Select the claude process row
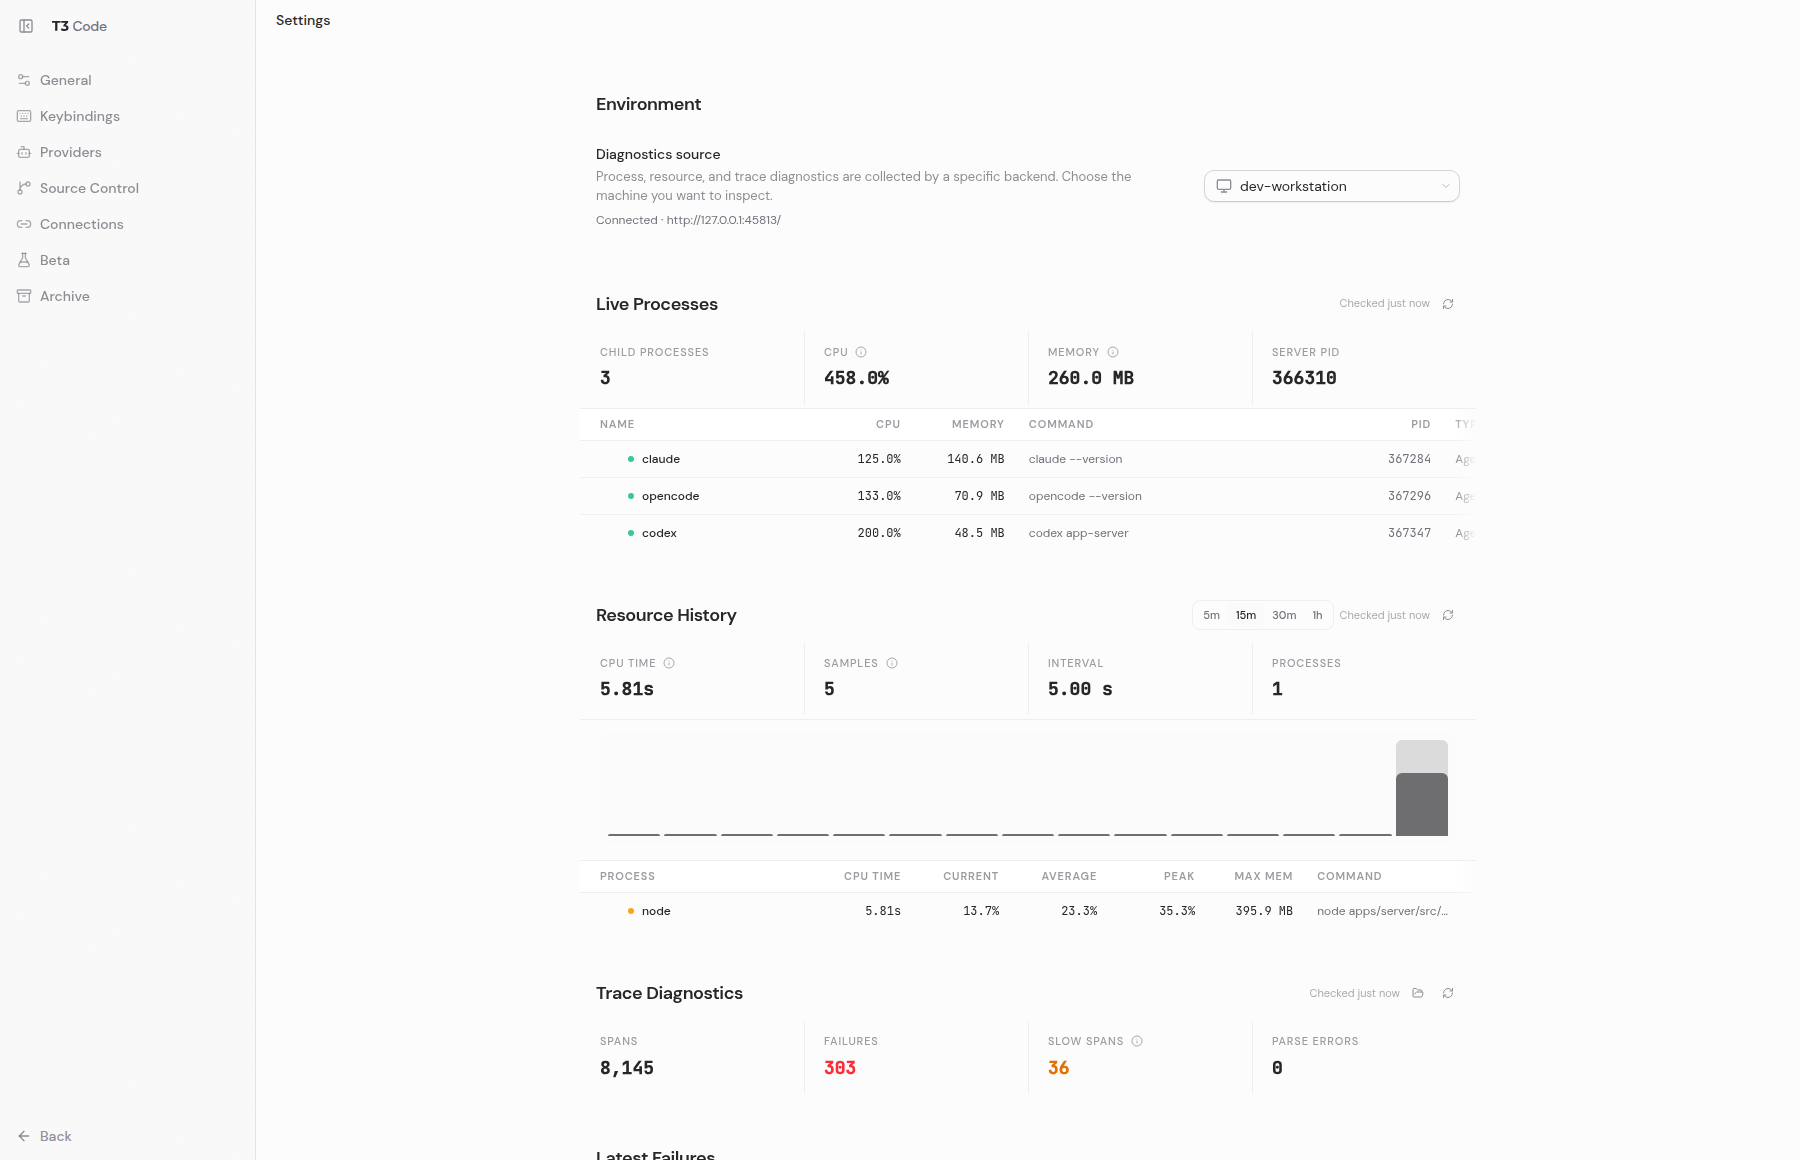 tap(1028, 459)
